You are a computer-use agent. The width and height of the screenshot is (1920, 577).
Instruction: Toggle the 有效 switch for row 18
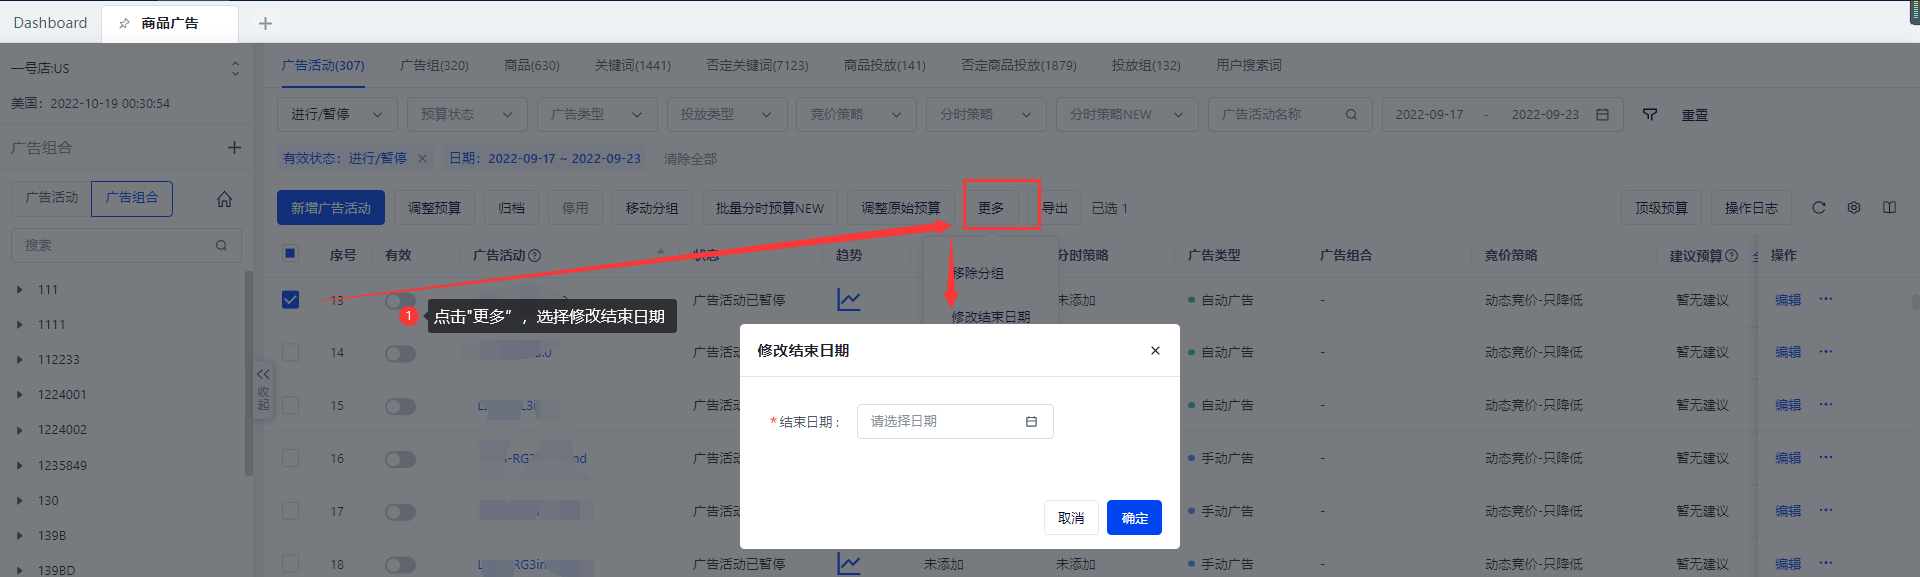point(400,565)
